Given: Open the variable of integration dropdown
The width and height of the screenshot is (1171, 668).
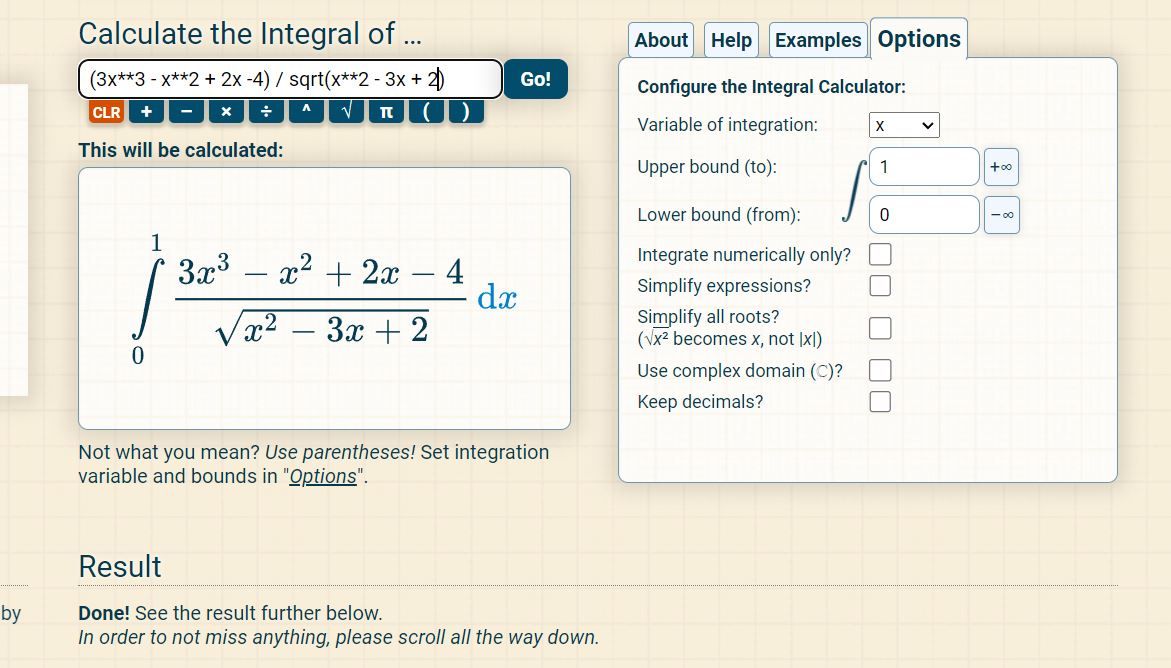Looking at the screenshot, I should point(904,126).
